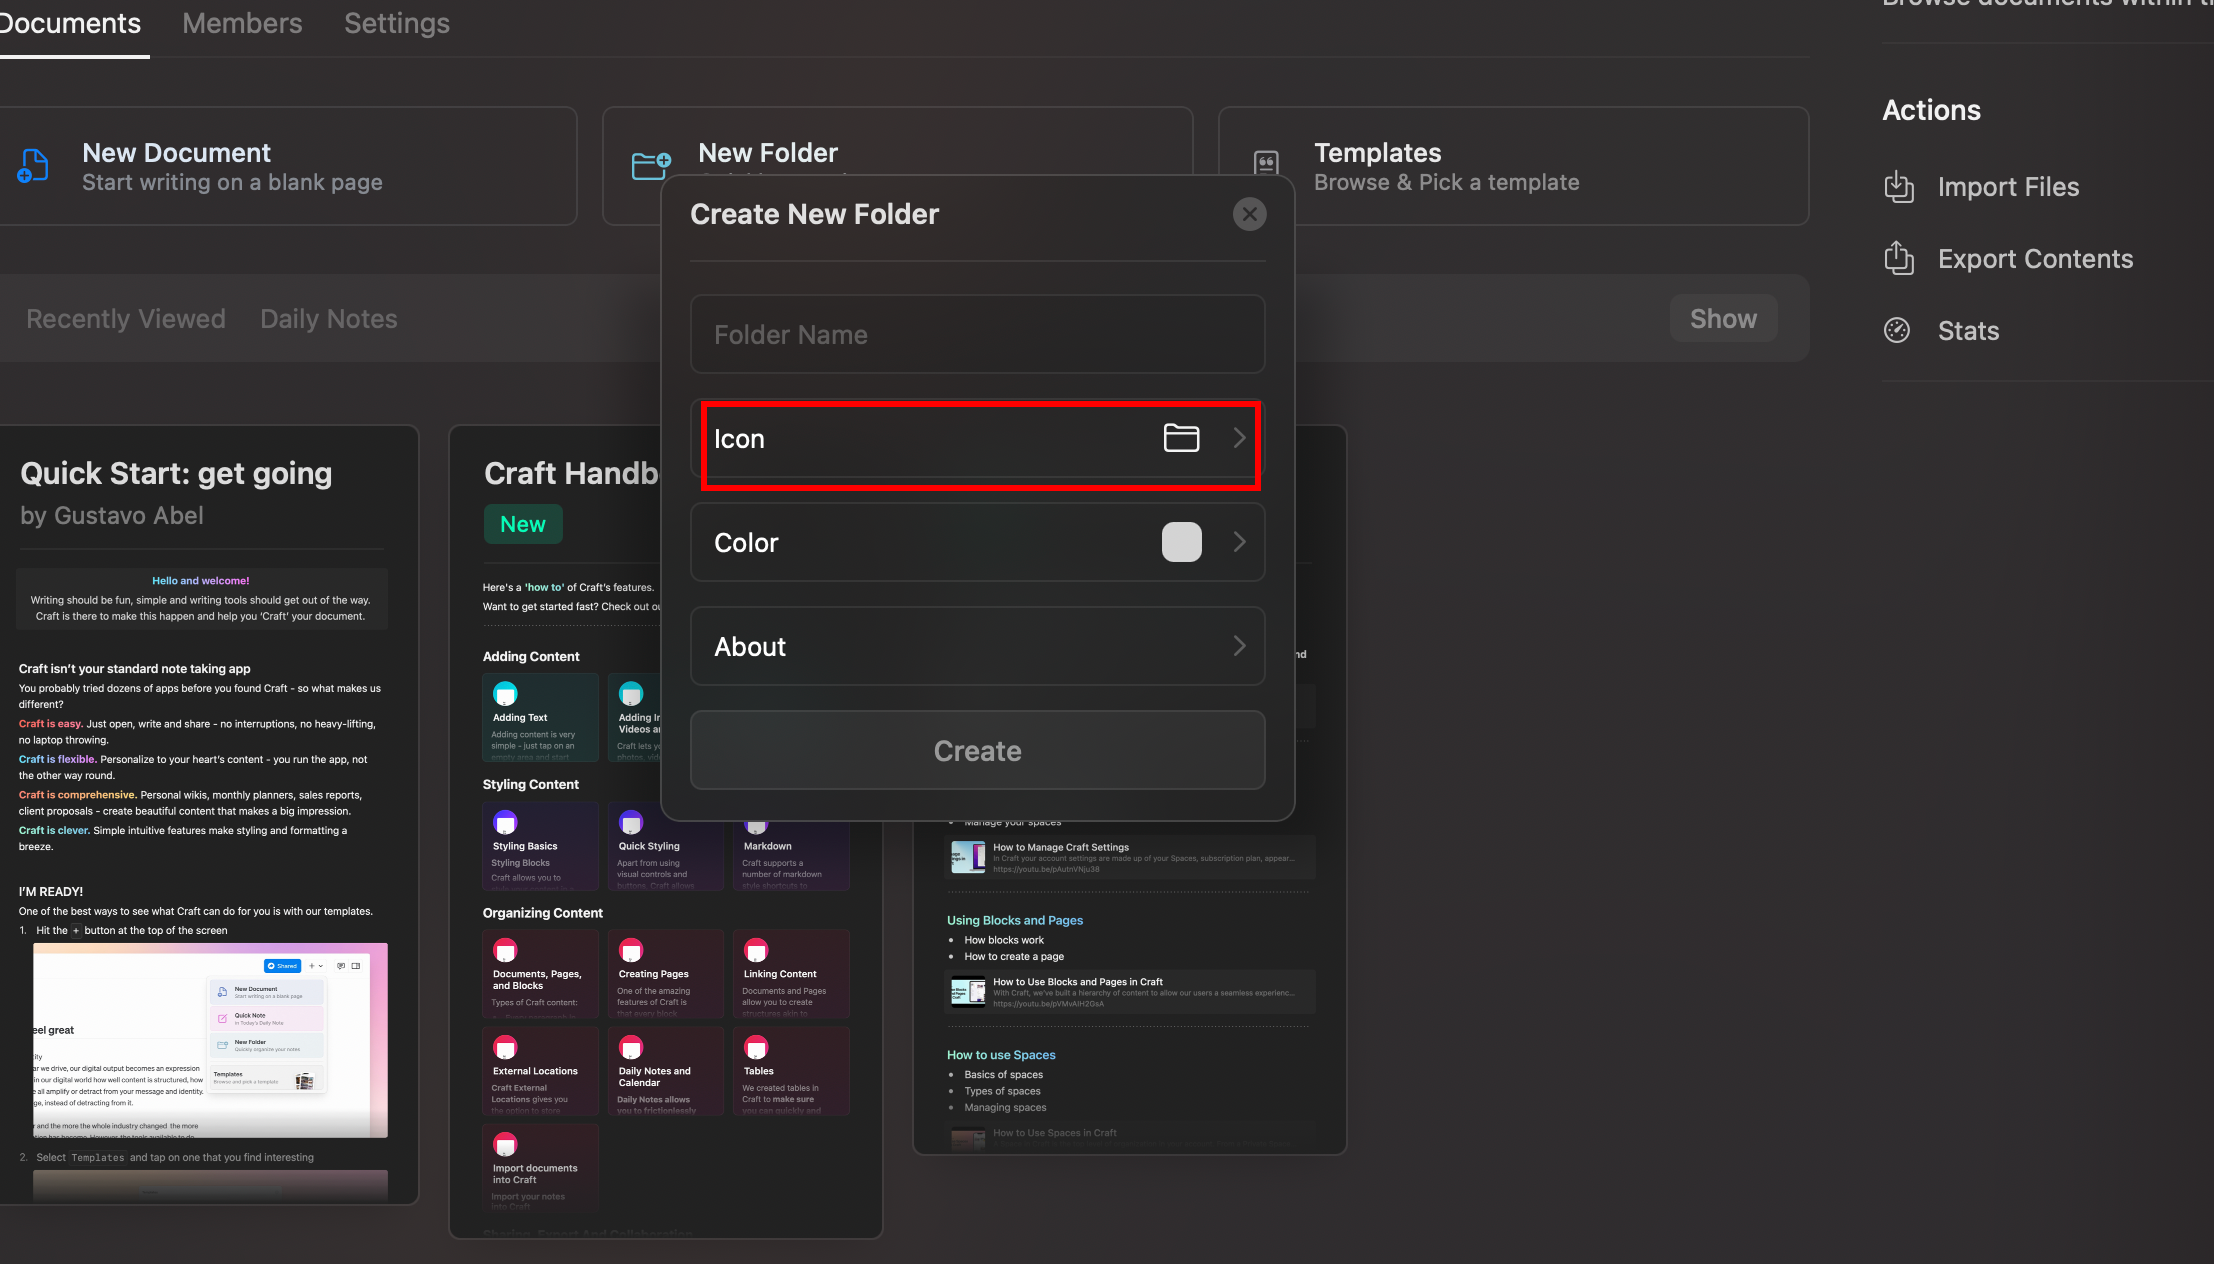Open Stats via its icon
Viewport: 2214px width, 1264px height.
click(x=1897, y=329)
